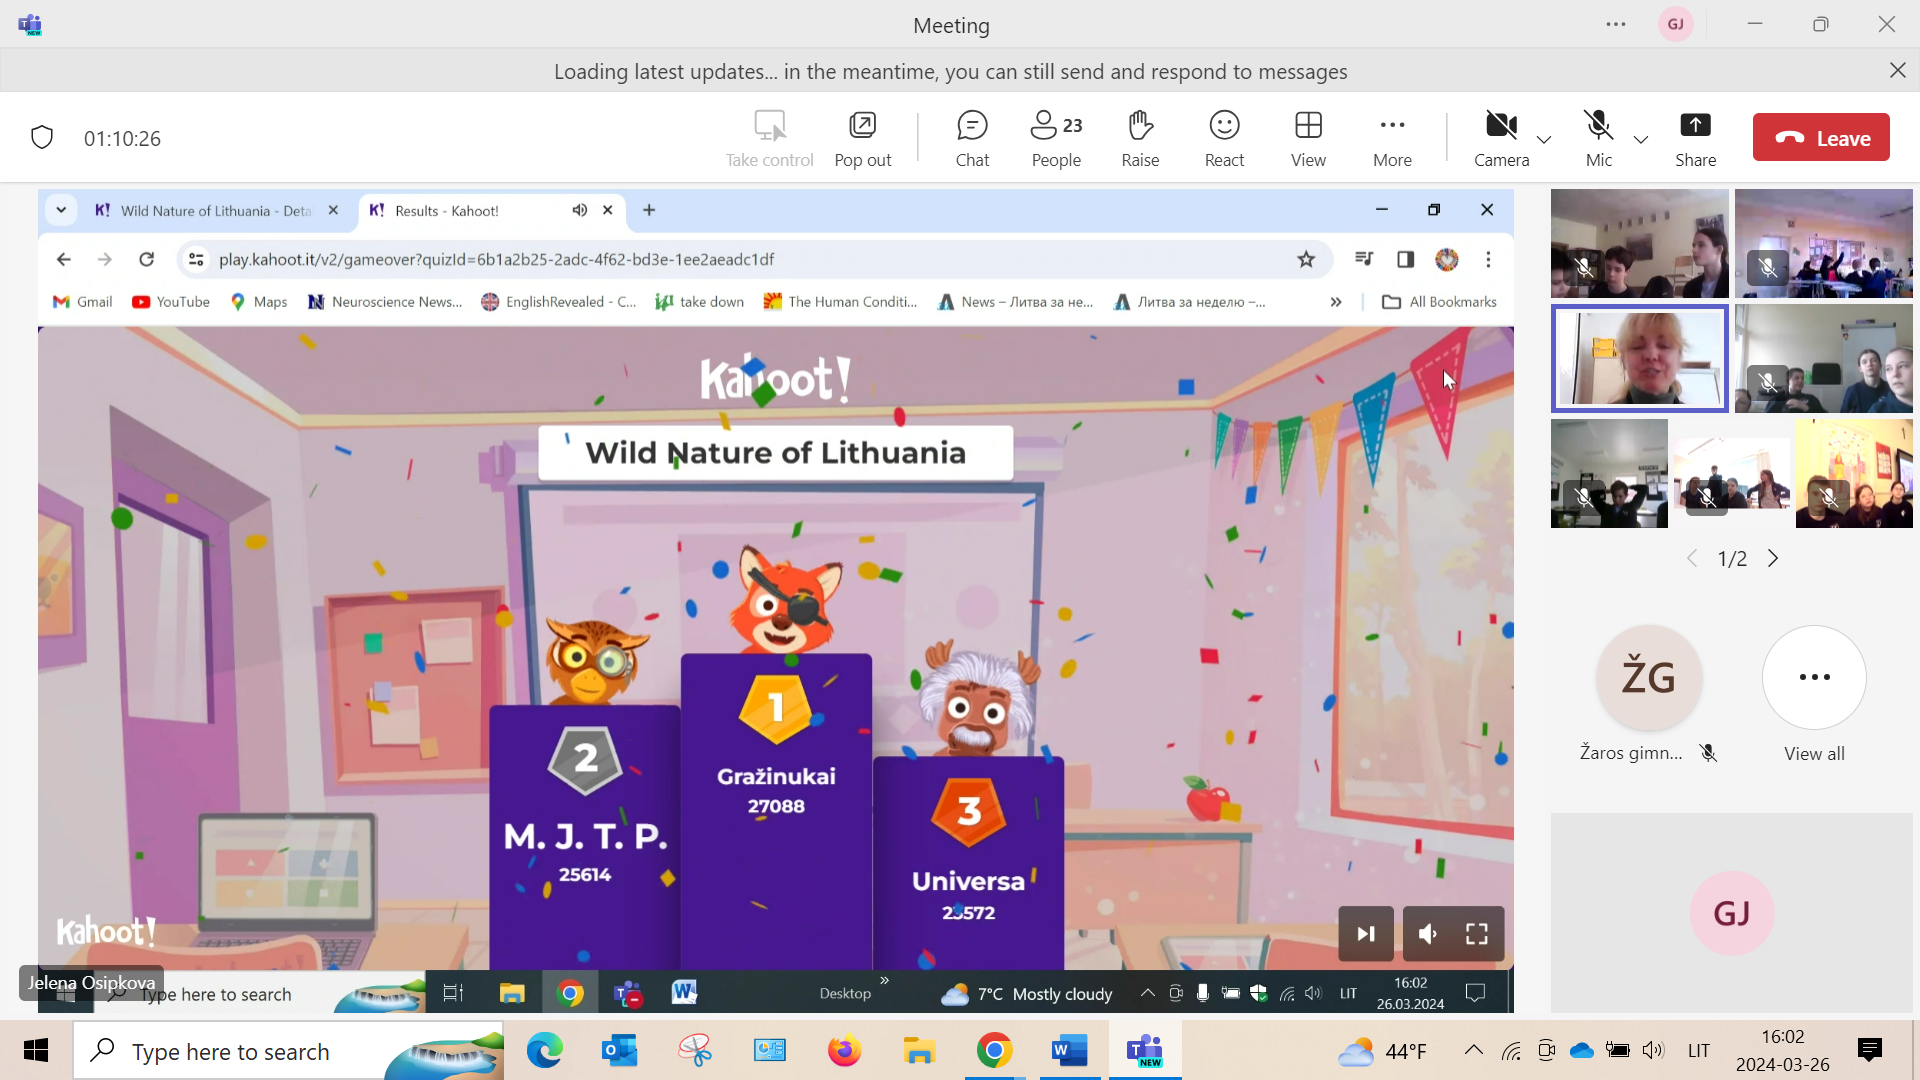The width and height of the screenshot is (1920, 1080).
Task: Expand the Mic options dropdown arrow
Action: (1641, 139)
